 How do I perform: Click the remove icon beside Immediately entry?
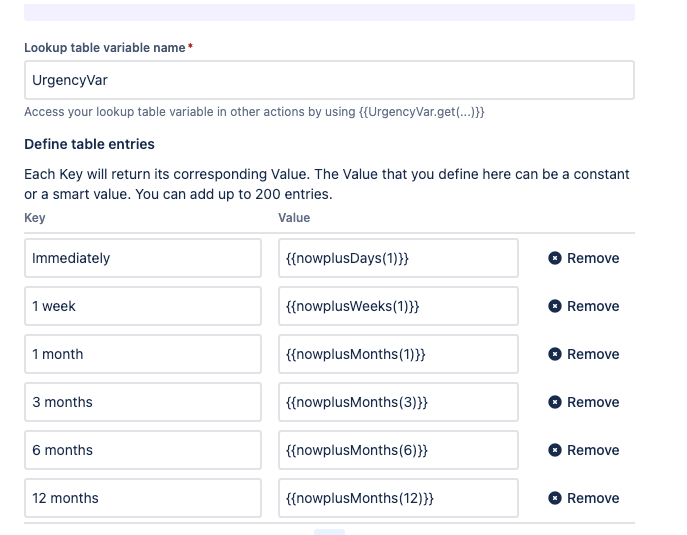[555, 258]
